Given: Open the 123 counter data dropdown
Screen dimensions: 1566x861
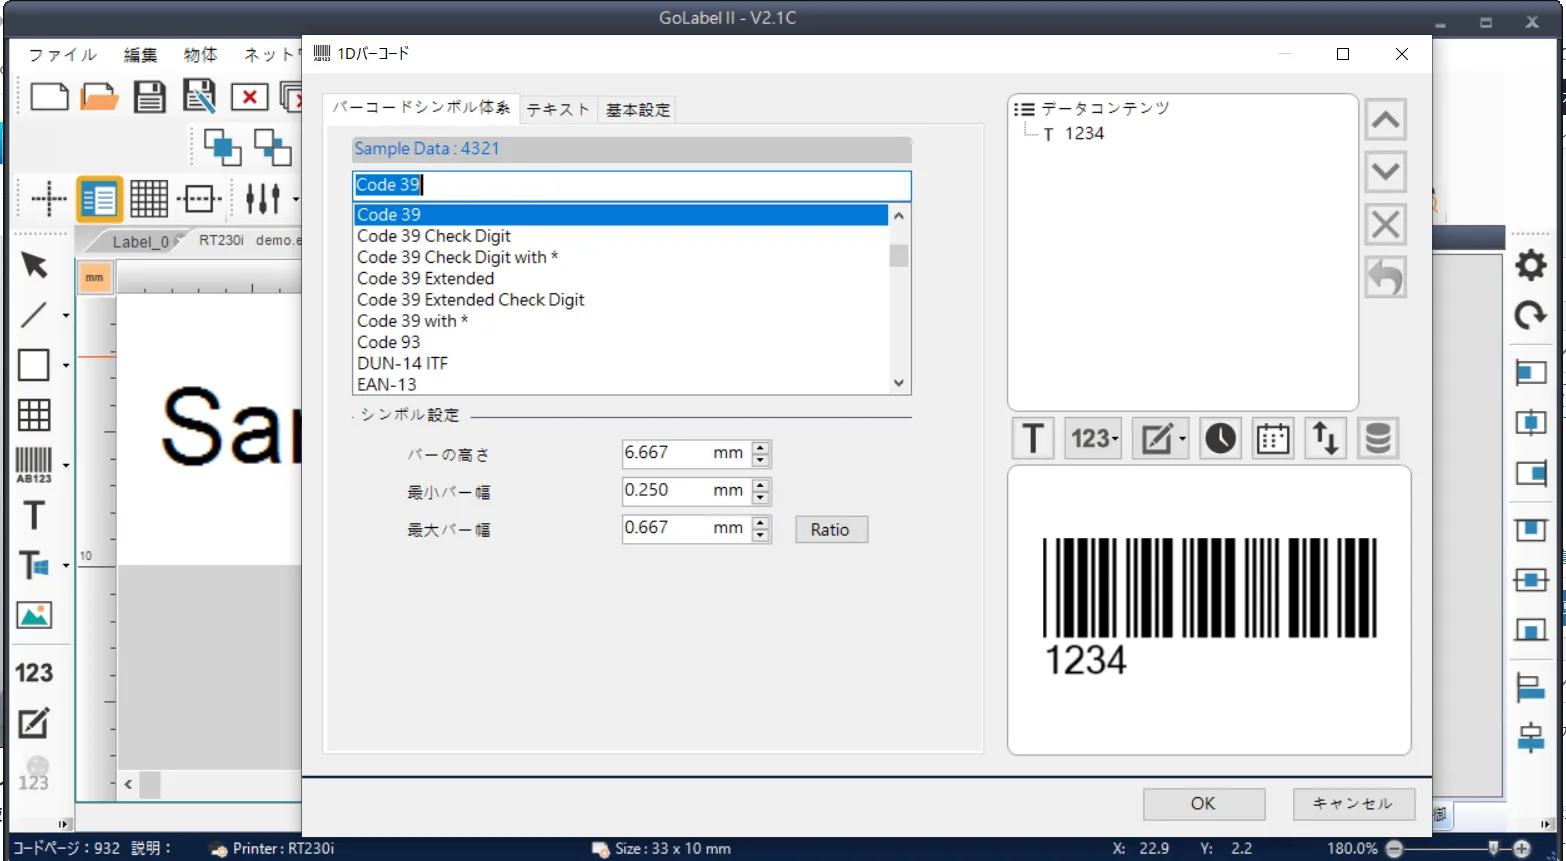Looking at the screenshot, I should click(1094, 438).
